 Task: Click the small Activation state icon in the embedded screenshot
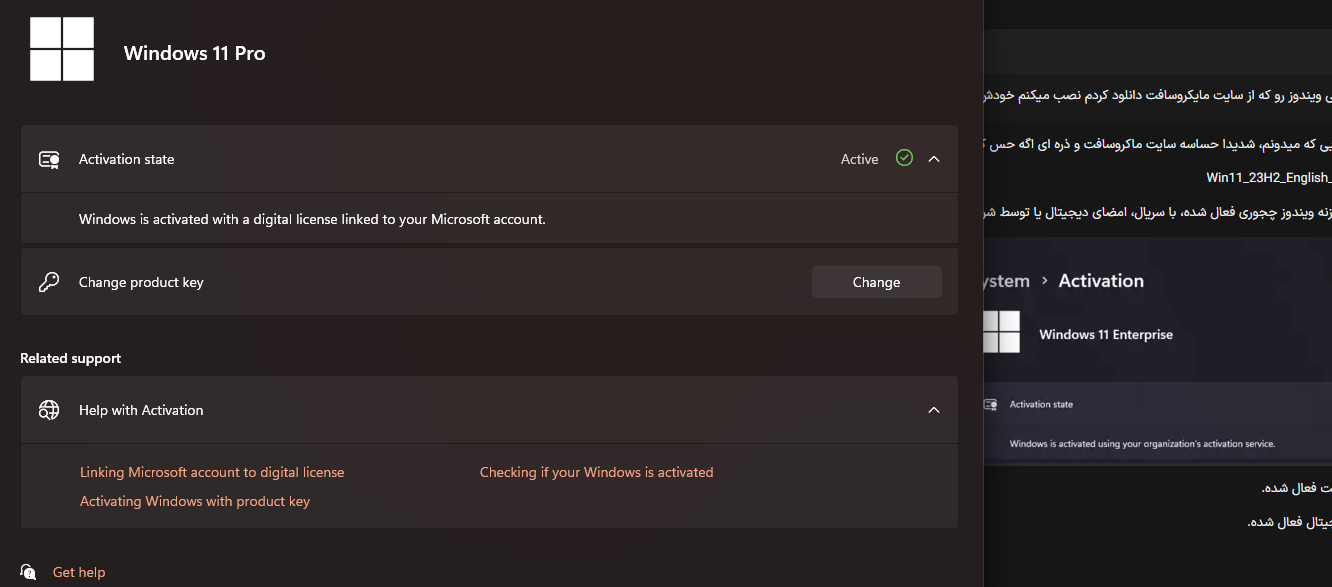[991, 405]
